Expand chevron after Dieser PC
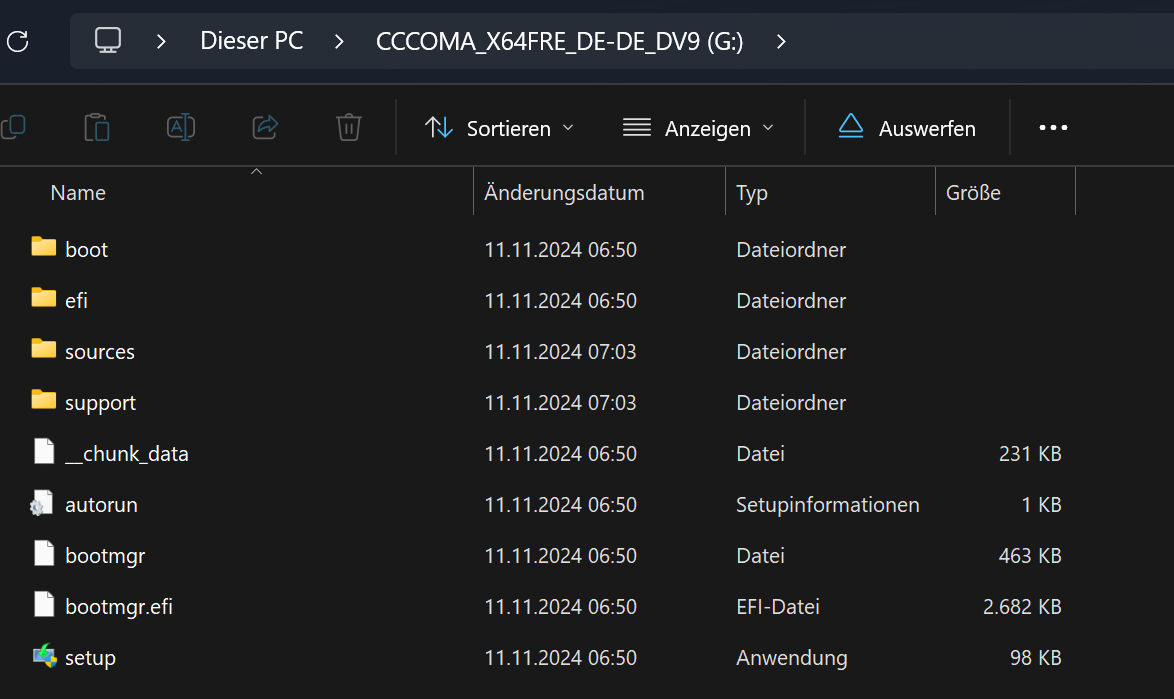This screenshot has width=1174, height=699. point(339,41)
